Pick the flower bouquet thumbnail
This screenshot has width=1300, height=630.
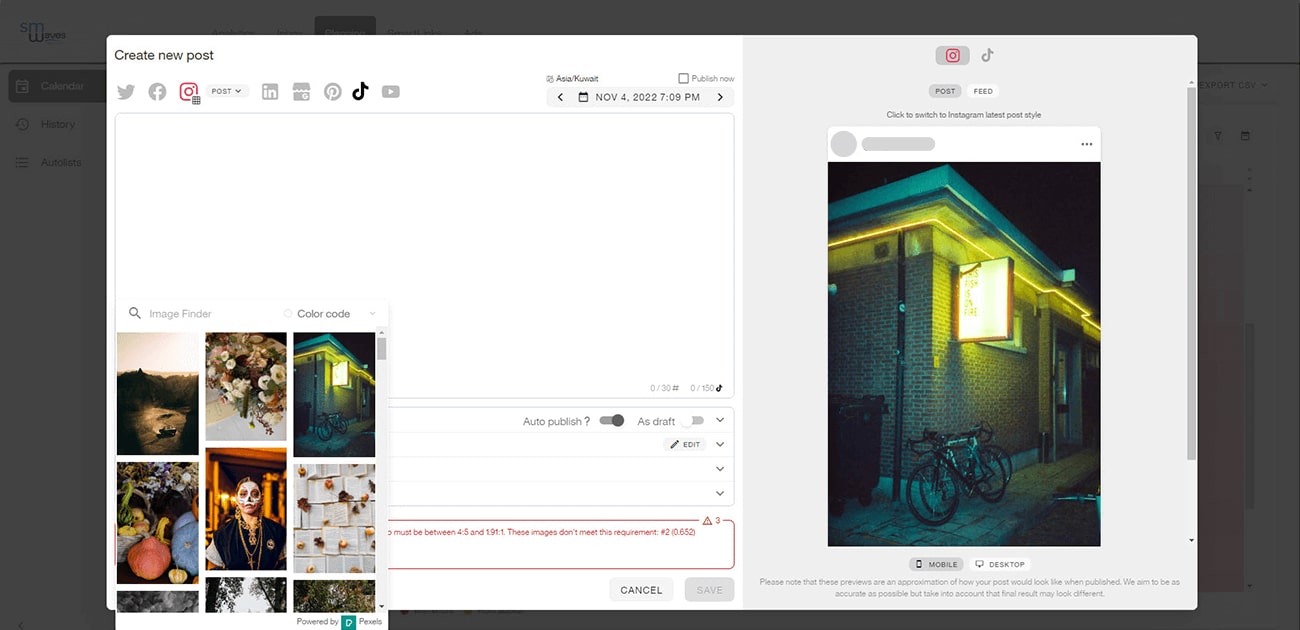pyautogui.click(x=246, y=386)
